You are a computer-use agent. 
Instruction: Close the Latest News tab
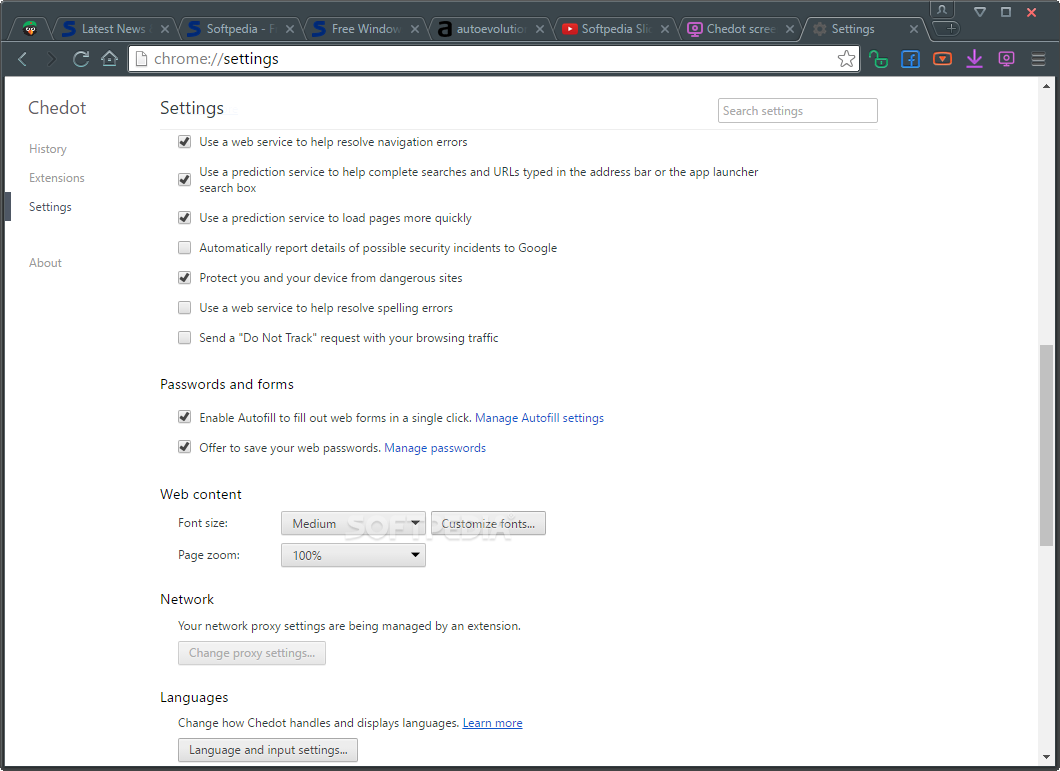164,29
